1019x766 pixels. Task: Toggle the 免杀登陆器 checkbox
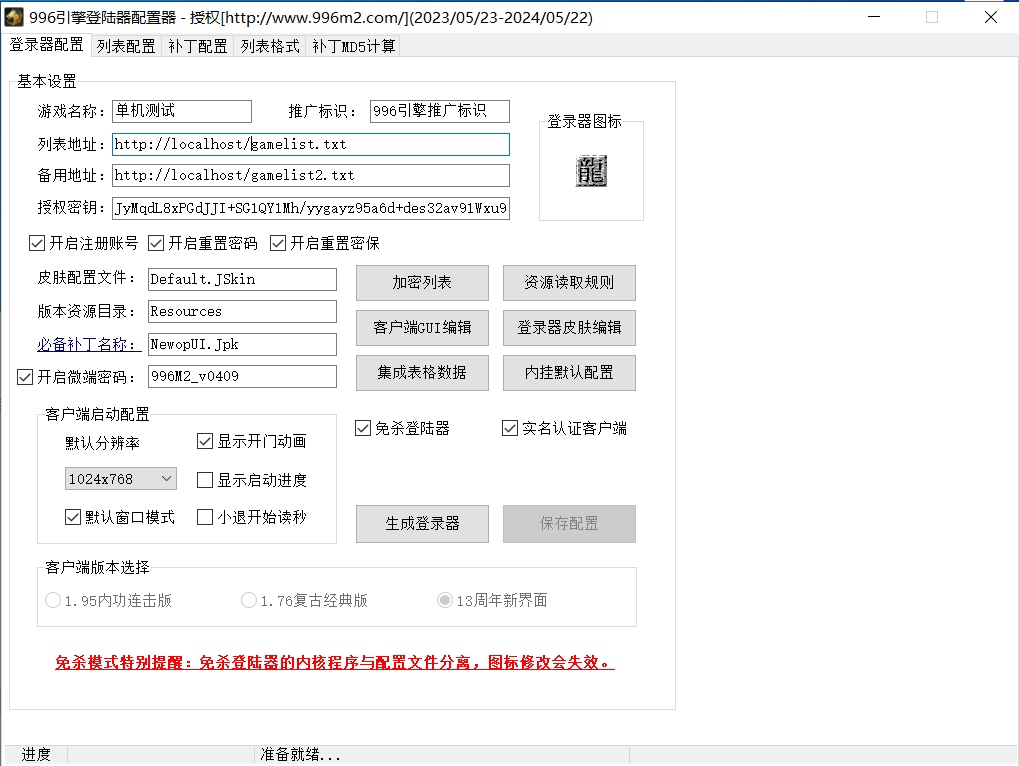[x=364, y=428]
